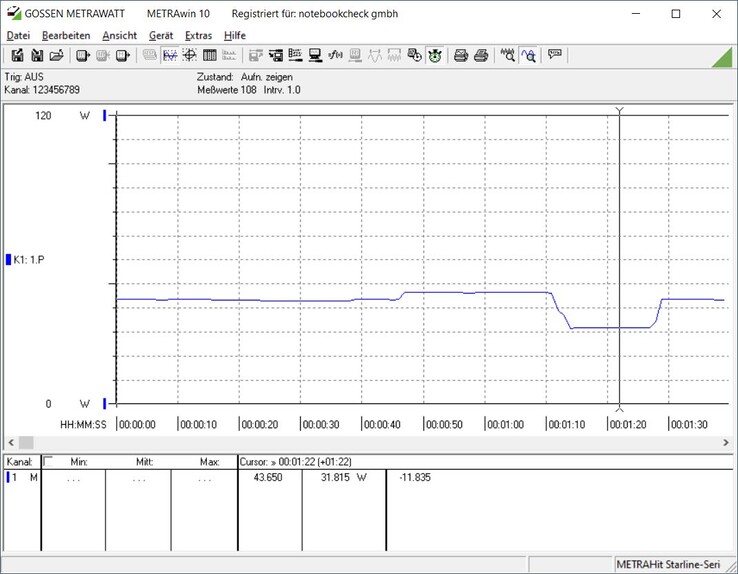This screenshot has height=574, width=738.
Task: Click the GOSSEN METRAWATT title bar icon
Action: click(14, 14)
